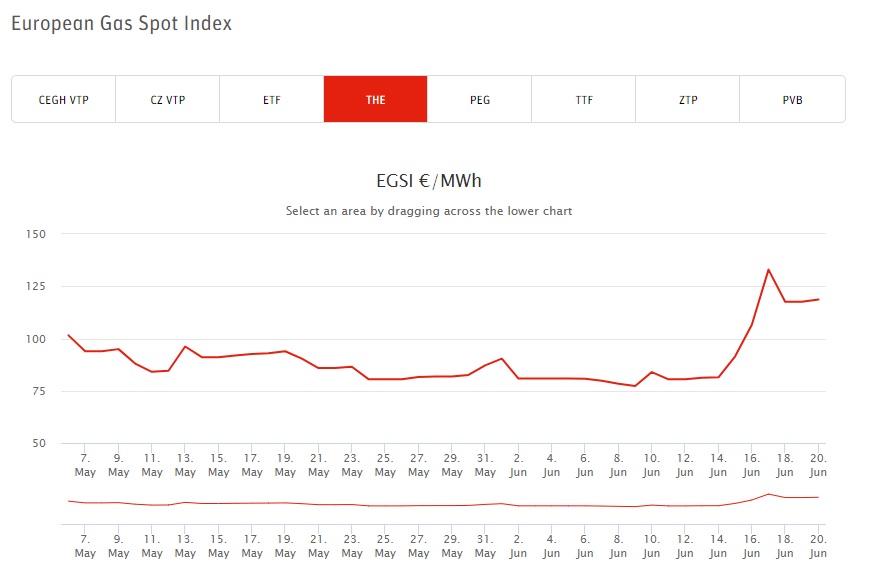This screenshot has width=872, height=584.
Task: Click the lower navigator chart line near 25 May
Action: (385, 505)
